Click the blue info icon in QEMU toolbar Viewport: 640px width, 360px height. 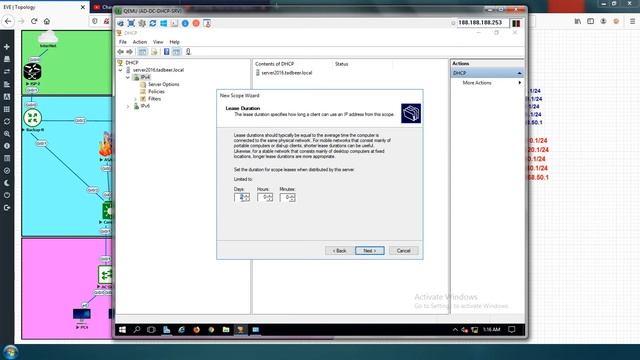coord(185,23)
